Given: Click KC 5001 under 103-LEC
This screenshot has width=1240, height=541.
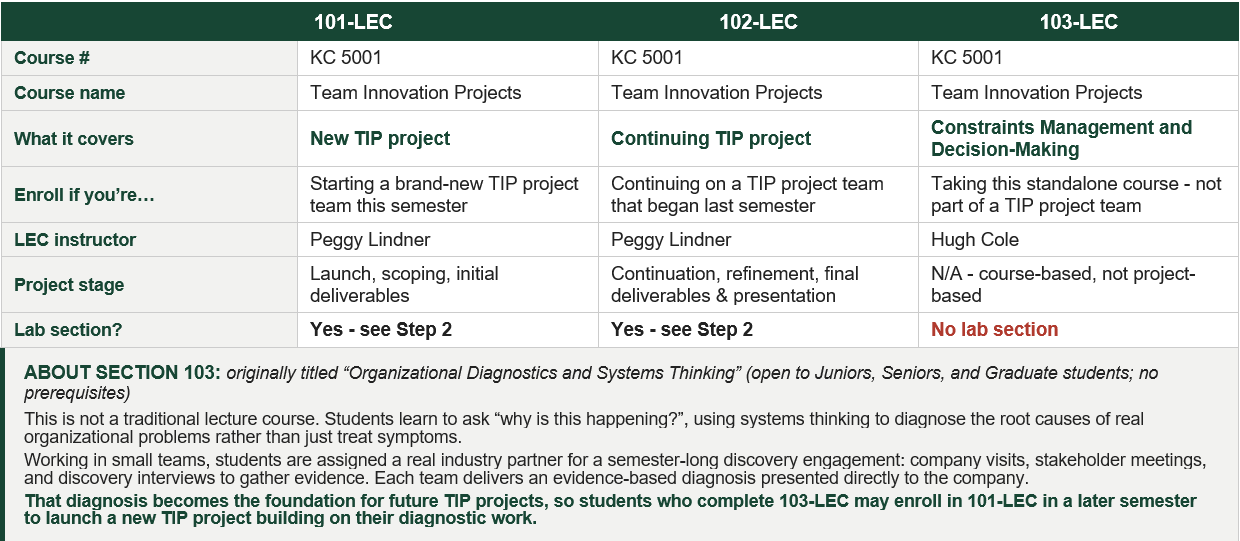Looking at the screenshot, I should pos(967,58).
